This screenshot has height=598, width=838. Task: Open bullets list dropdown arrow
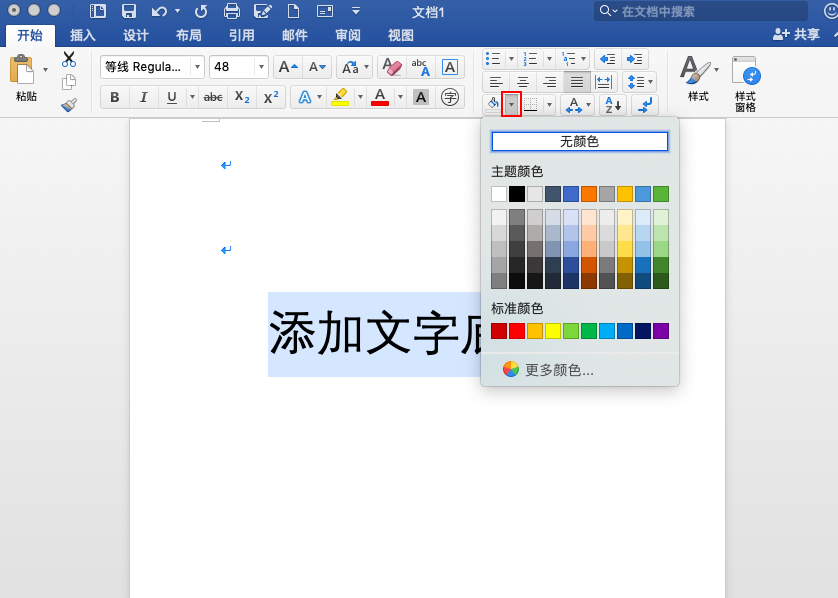click(511, 59)
